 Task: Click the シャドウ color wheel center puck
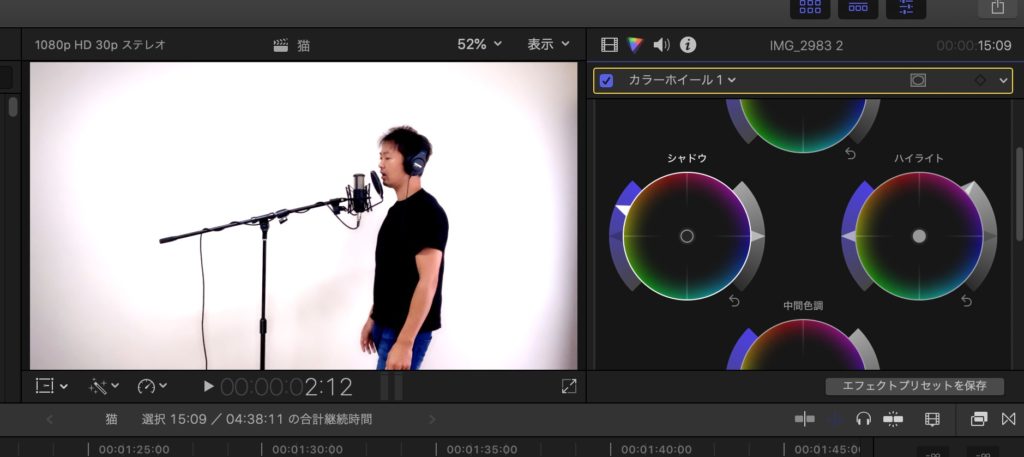686,236
